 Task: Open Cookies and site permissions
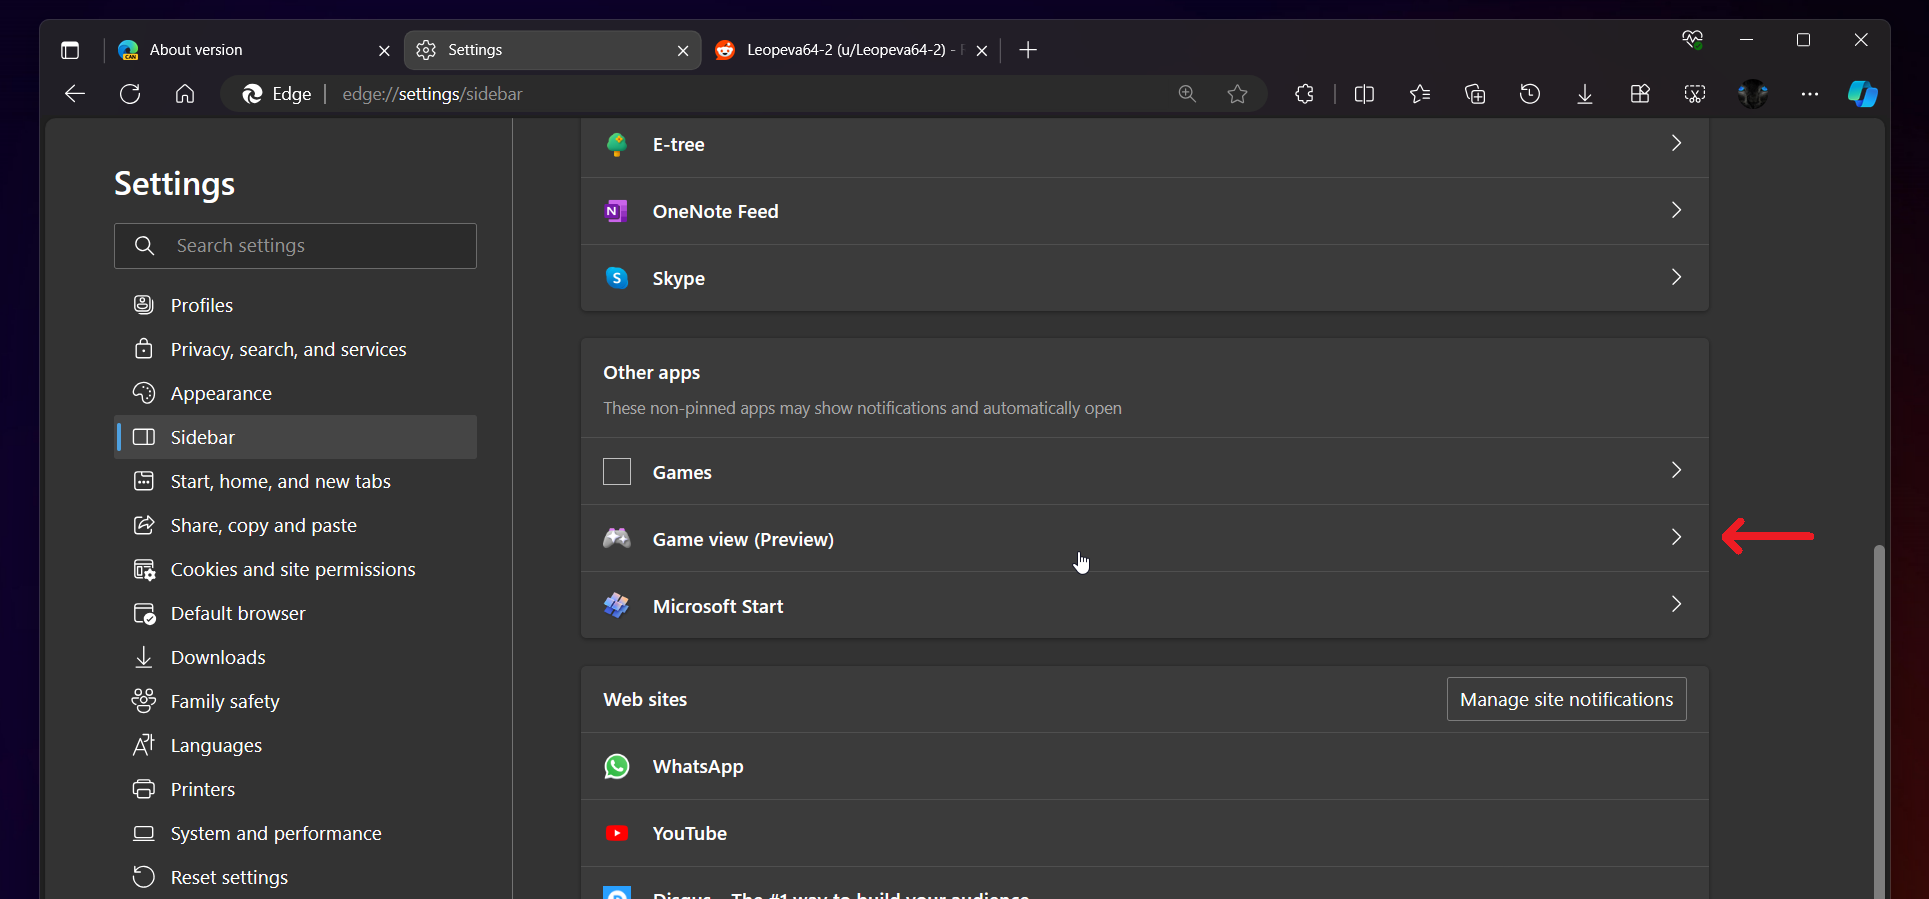point(295,569)
